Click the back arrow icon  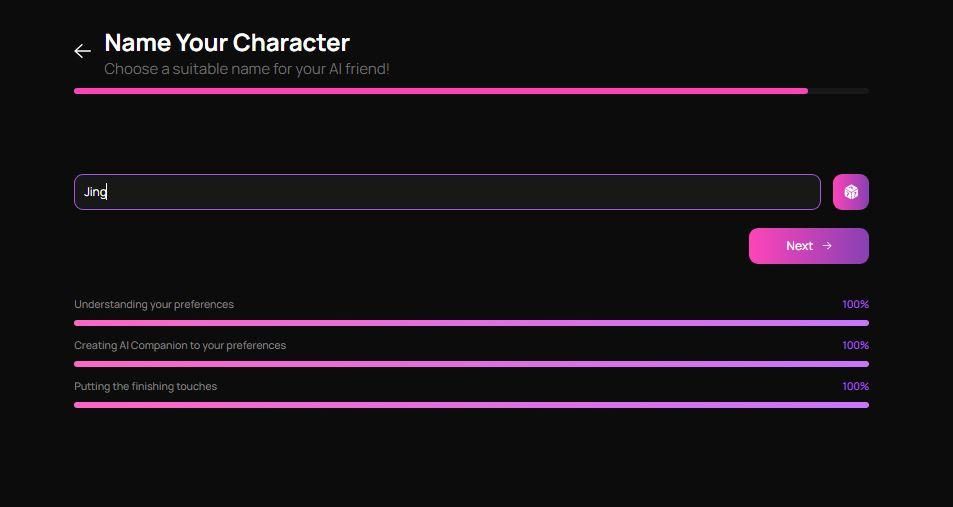tap(83, 51)
